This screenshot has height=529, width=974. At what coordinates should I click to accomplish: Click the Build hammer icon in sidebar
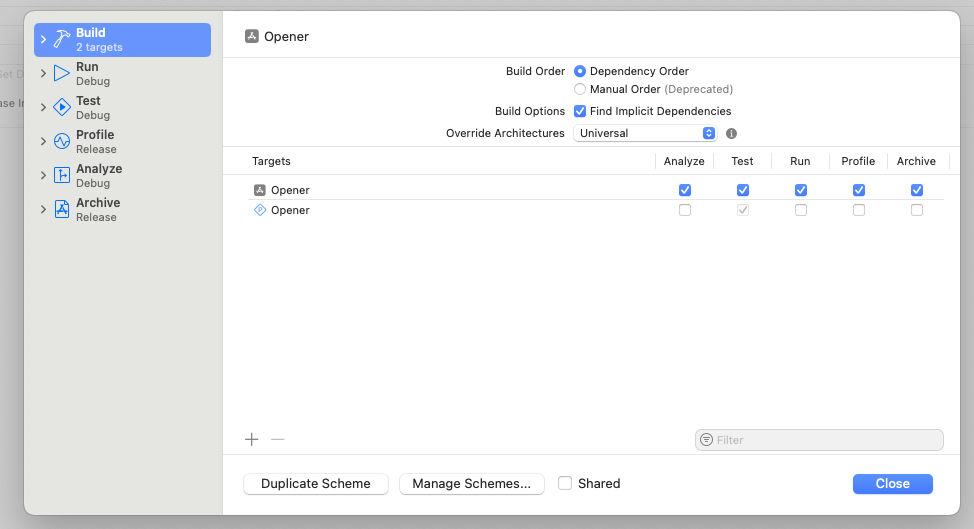[x=62, y=40]
